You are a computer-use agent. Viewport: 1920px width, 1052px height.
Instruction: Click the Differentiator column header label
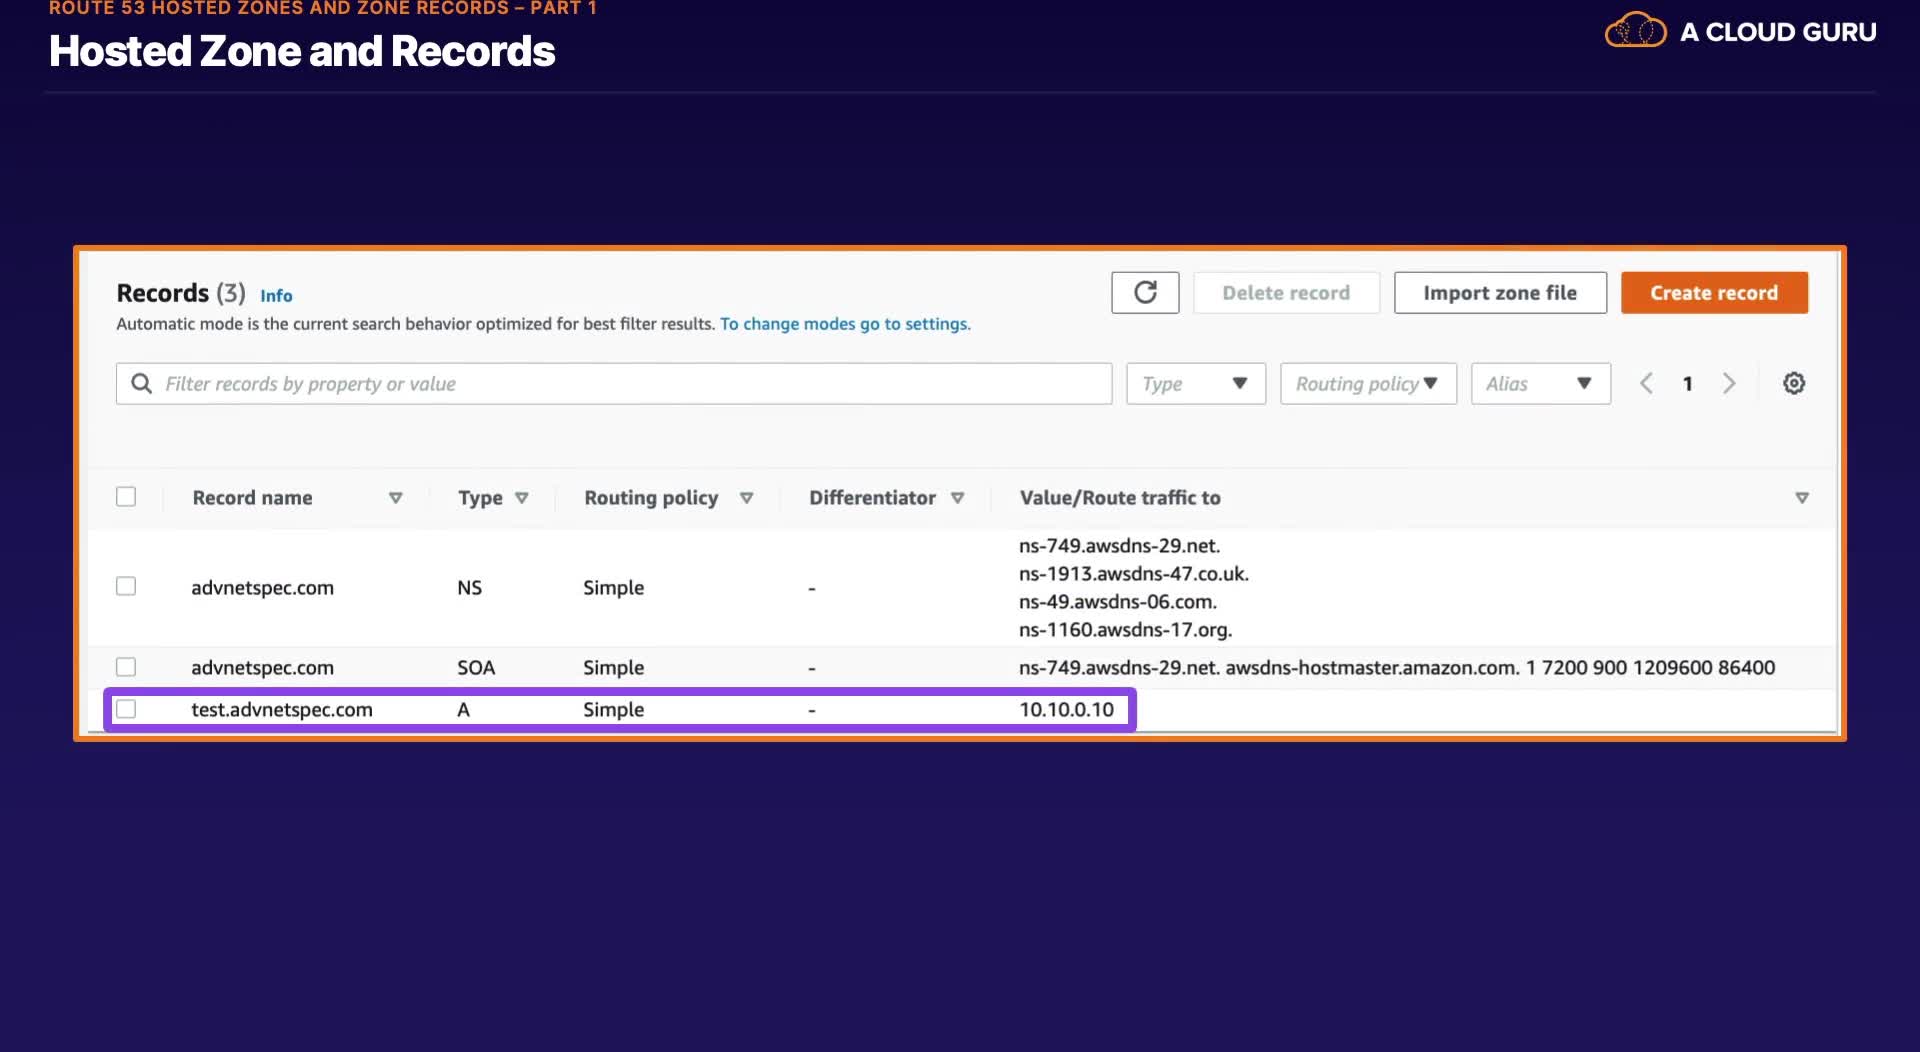coord(872,498)
